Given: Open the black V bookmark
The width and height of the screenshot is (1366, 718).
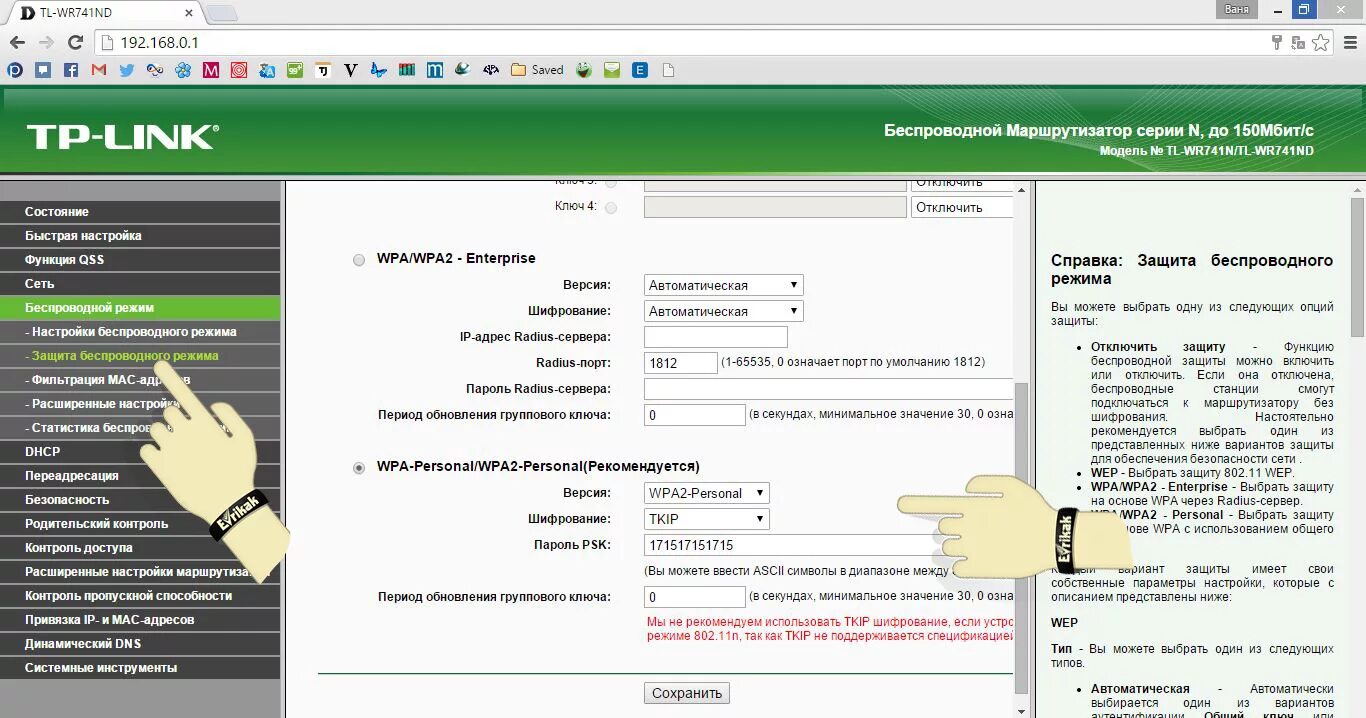Looking at the screenshot, I should point(350,70).
